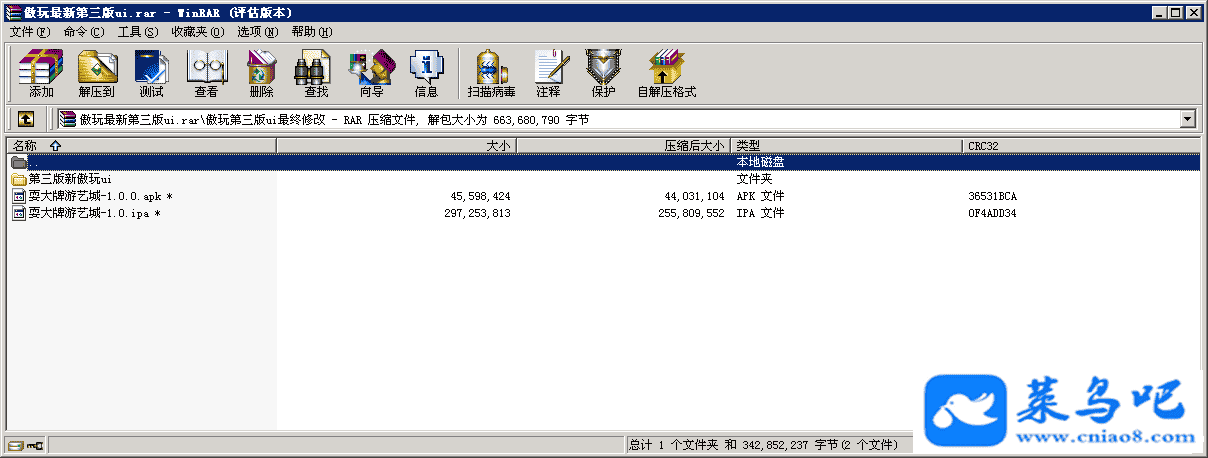Screen dimensions: 1208x458
Task: Click the drive icon in the status bar
Action: click(14, 445)
